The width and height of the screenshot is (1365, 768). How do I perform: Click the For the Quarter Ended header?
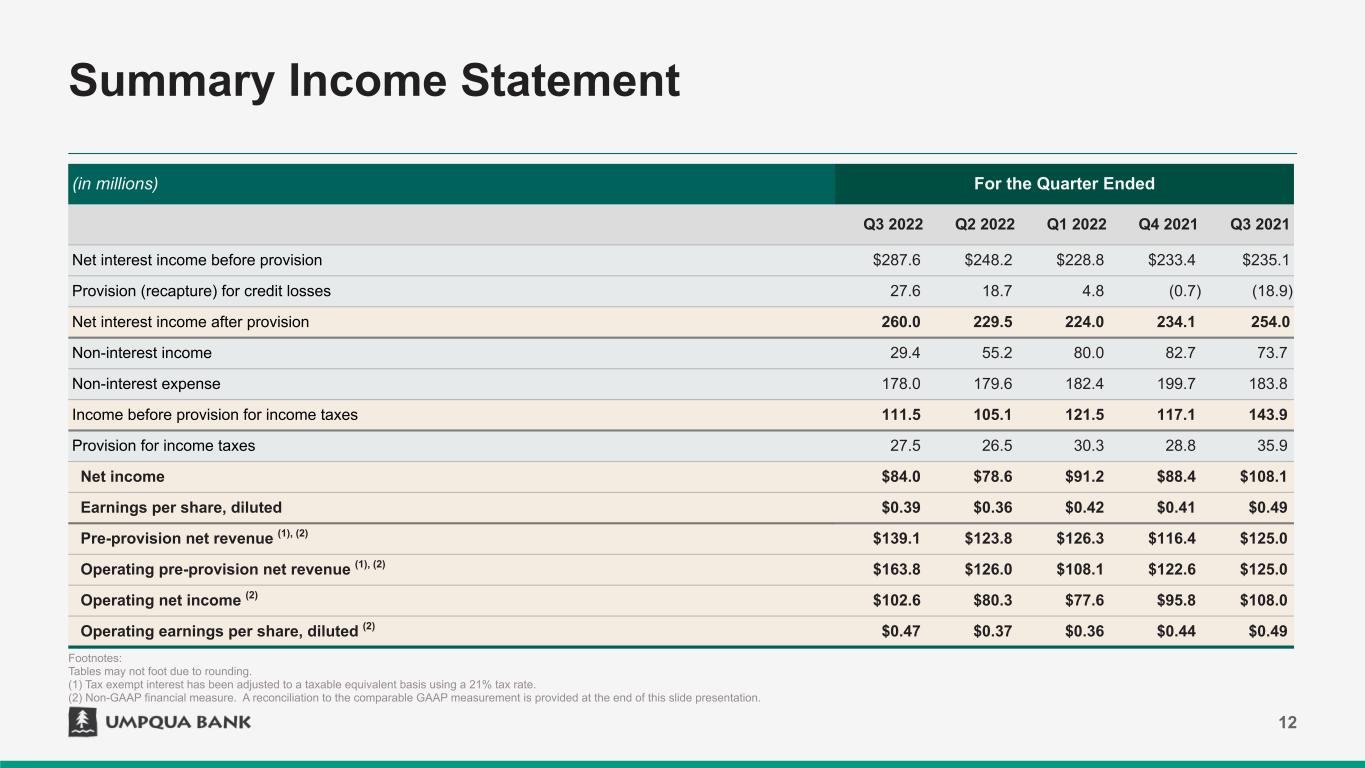[1064, 184]
